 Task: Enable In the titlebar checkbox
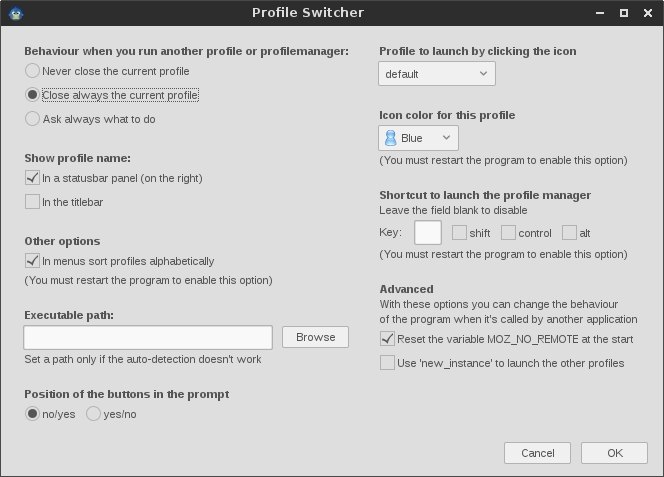[32, 202]
